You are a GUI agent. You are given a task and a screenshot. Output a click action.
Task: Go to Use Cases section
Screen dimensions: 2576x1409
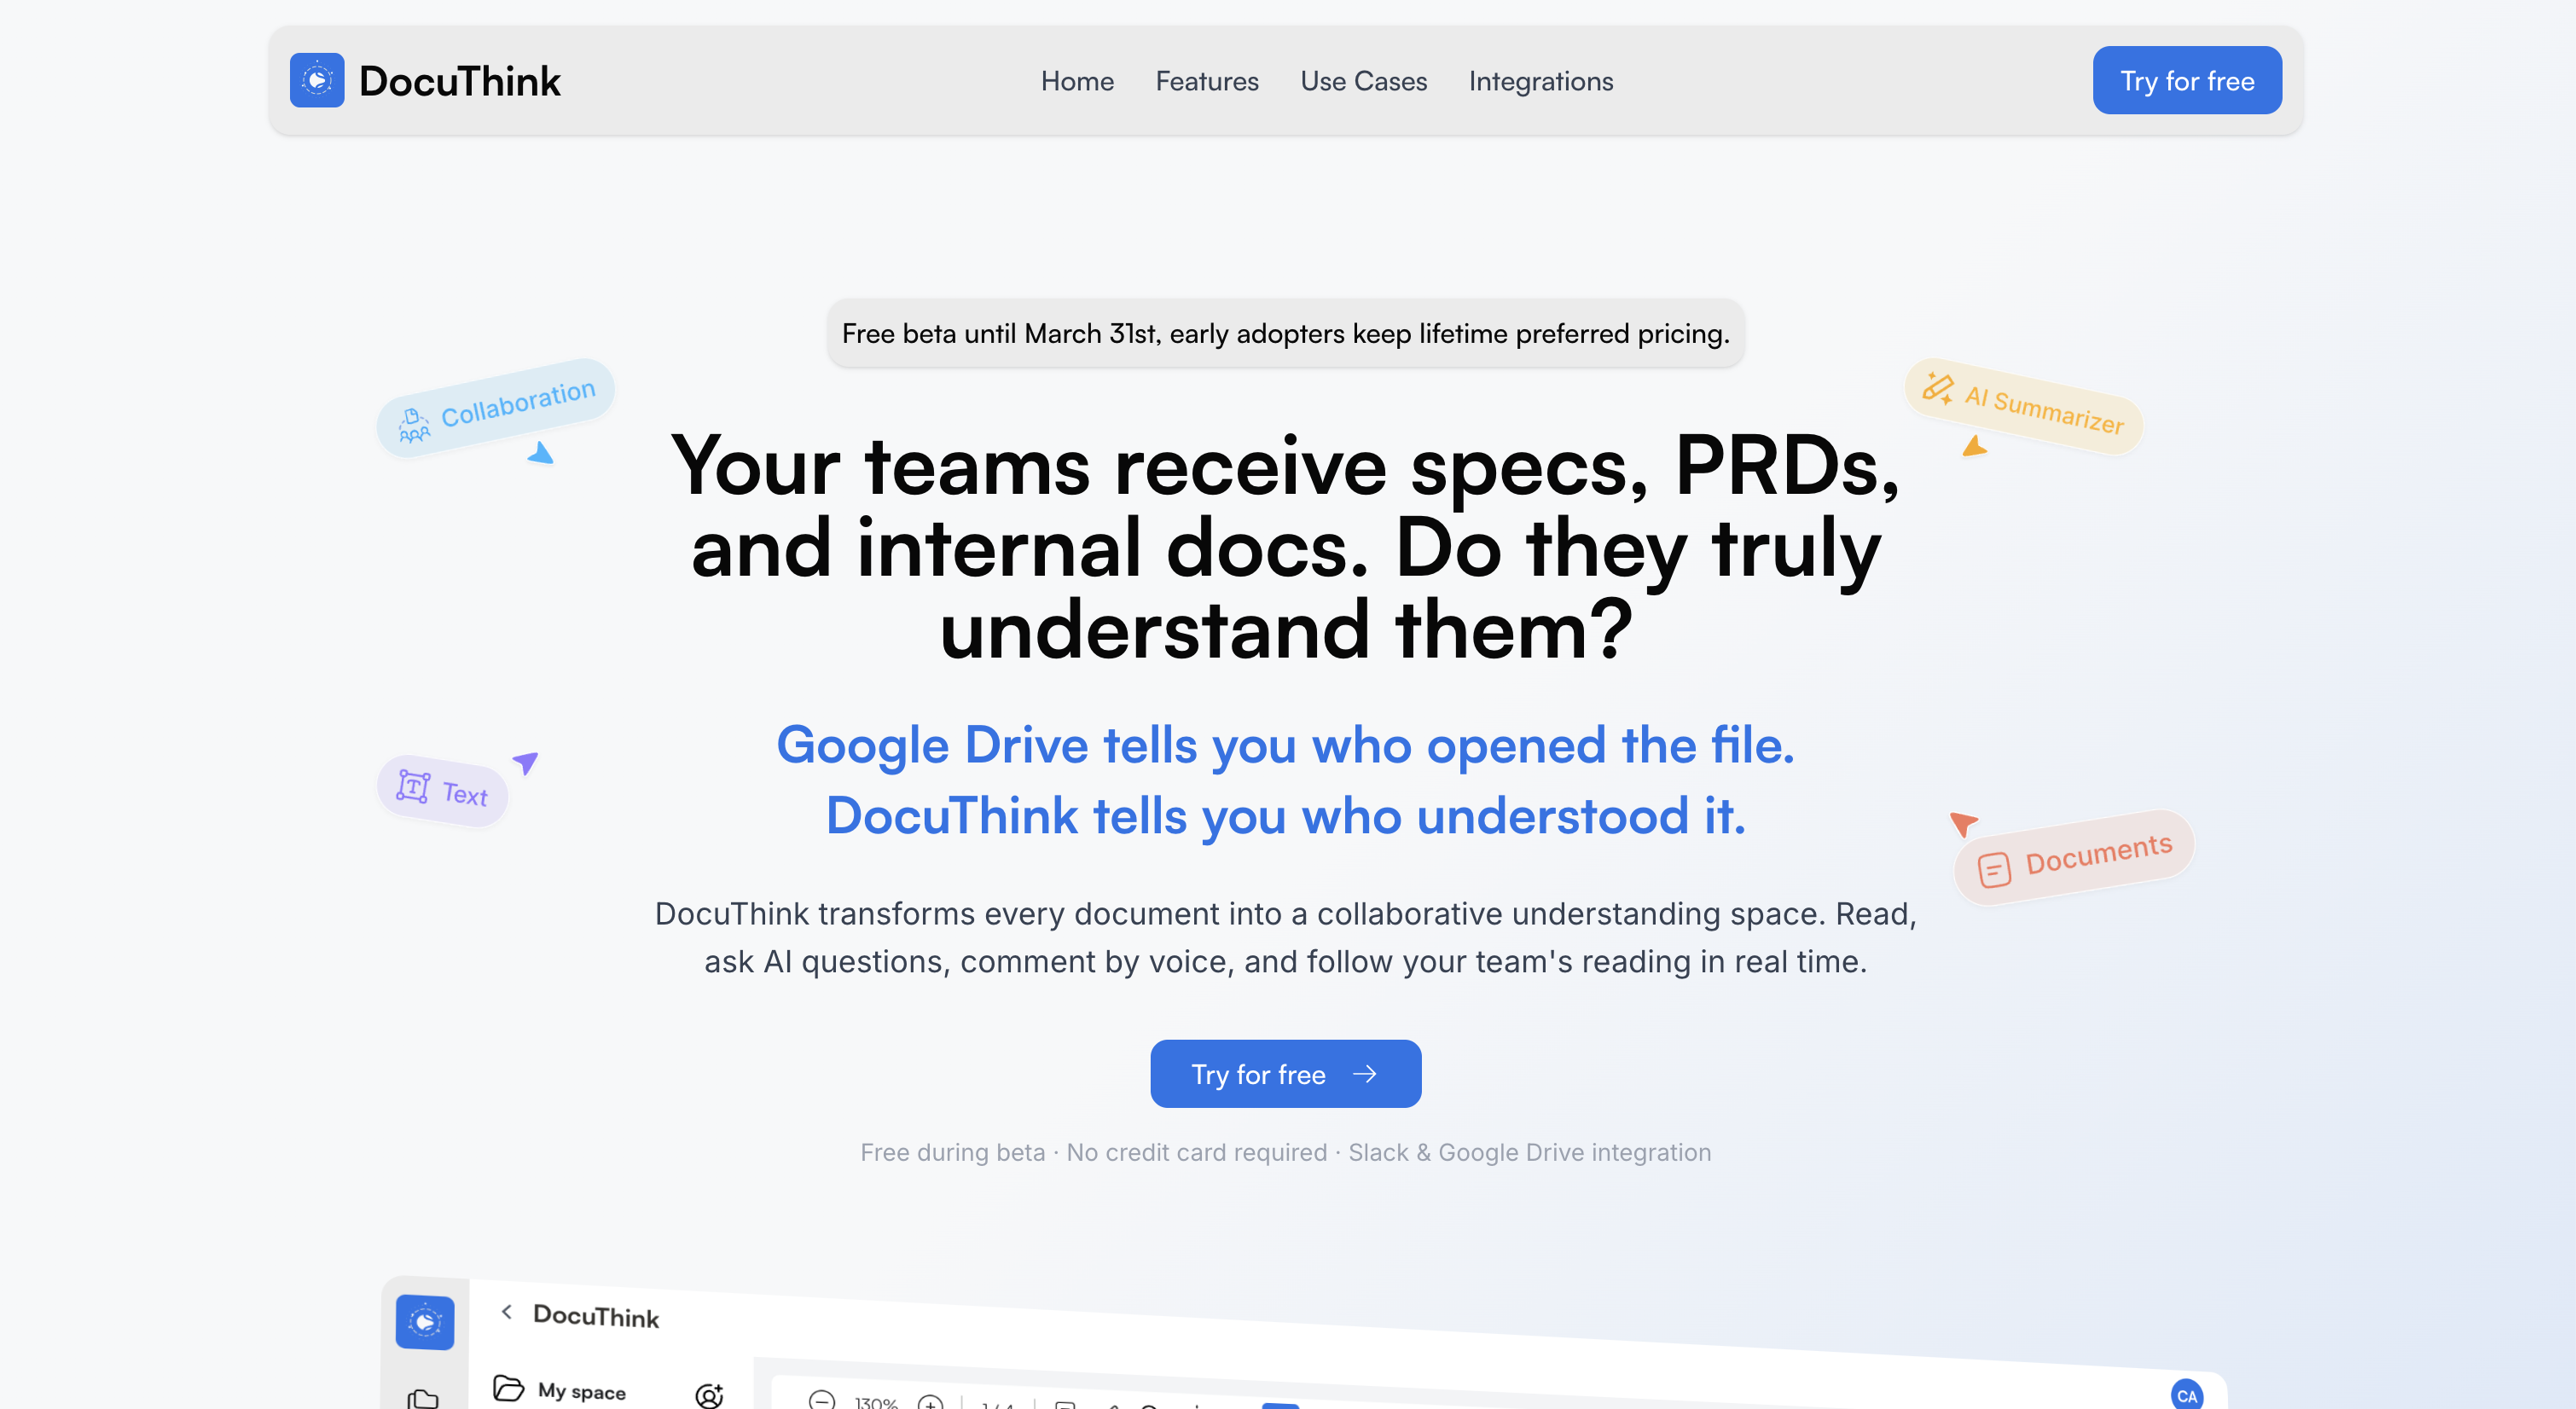click(1363, 81)
